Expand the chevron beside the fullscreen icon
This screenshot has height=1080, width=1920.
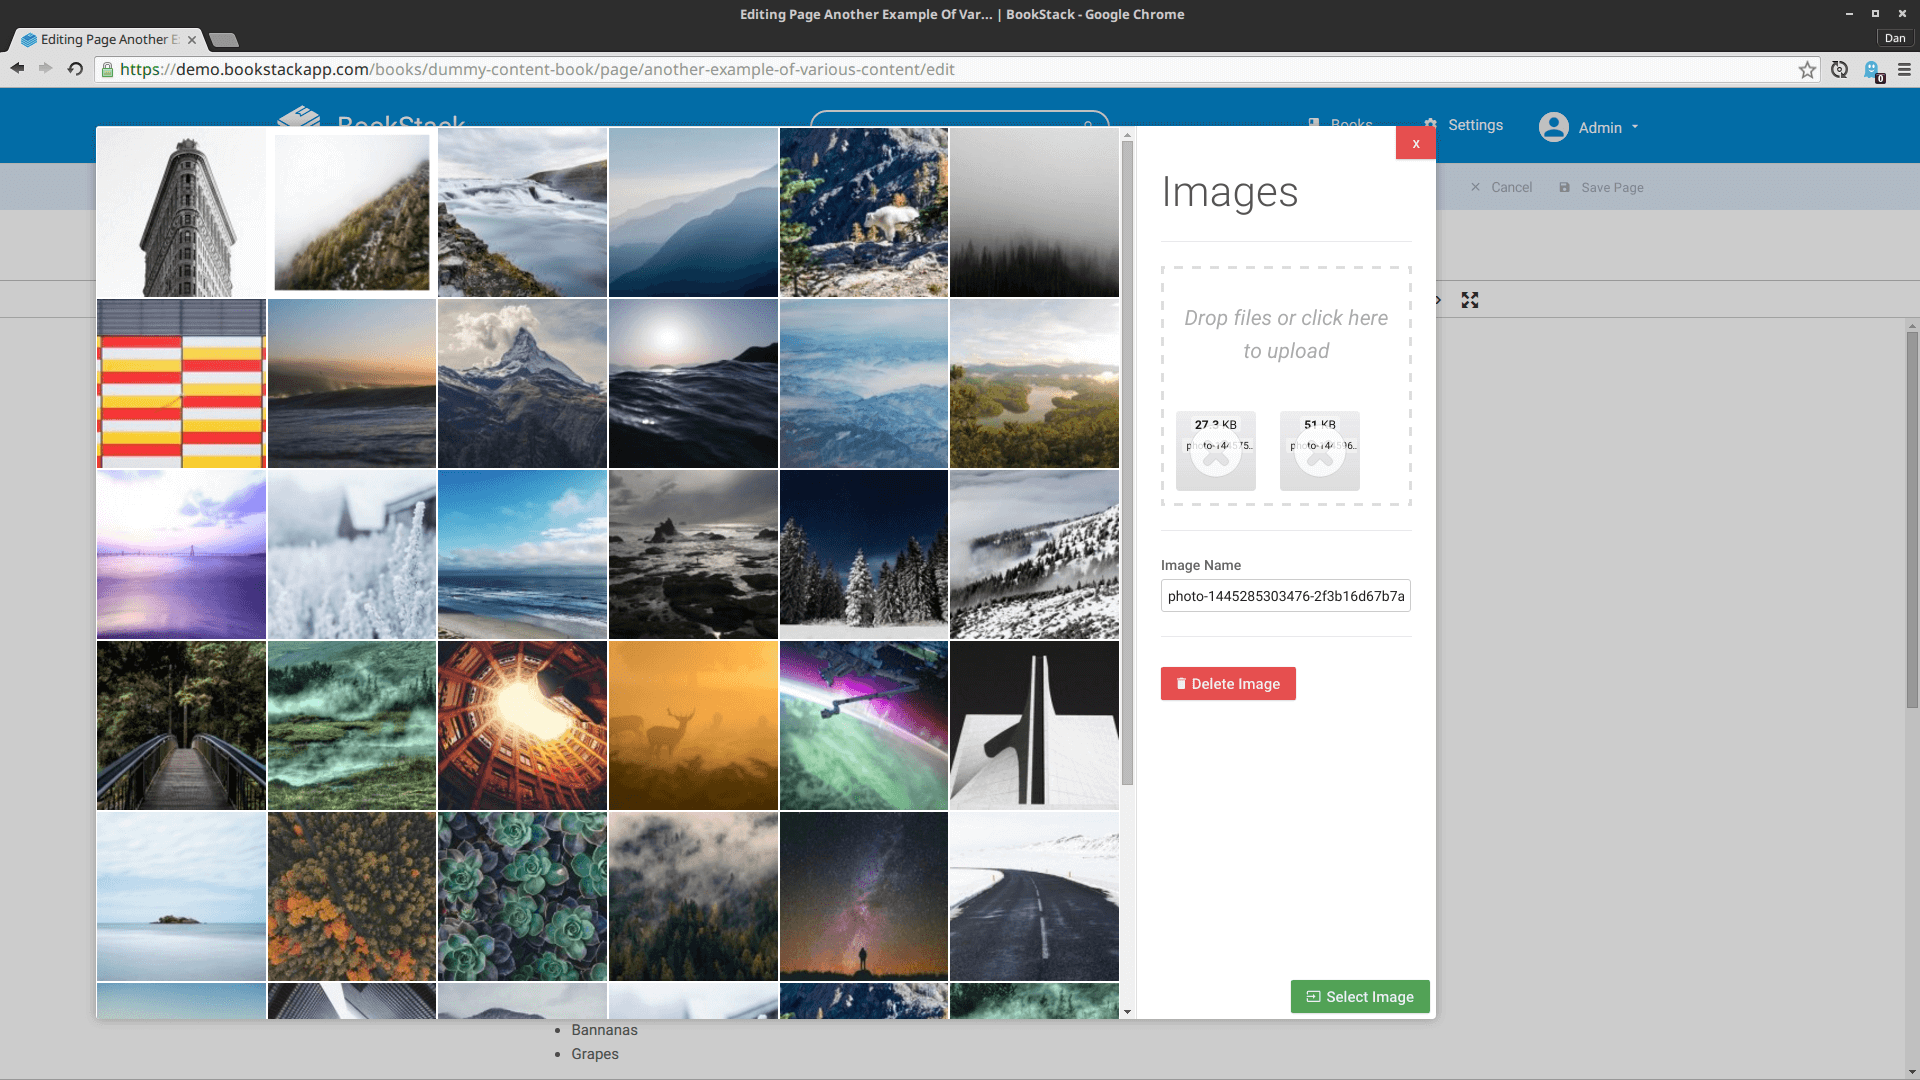1437,299
